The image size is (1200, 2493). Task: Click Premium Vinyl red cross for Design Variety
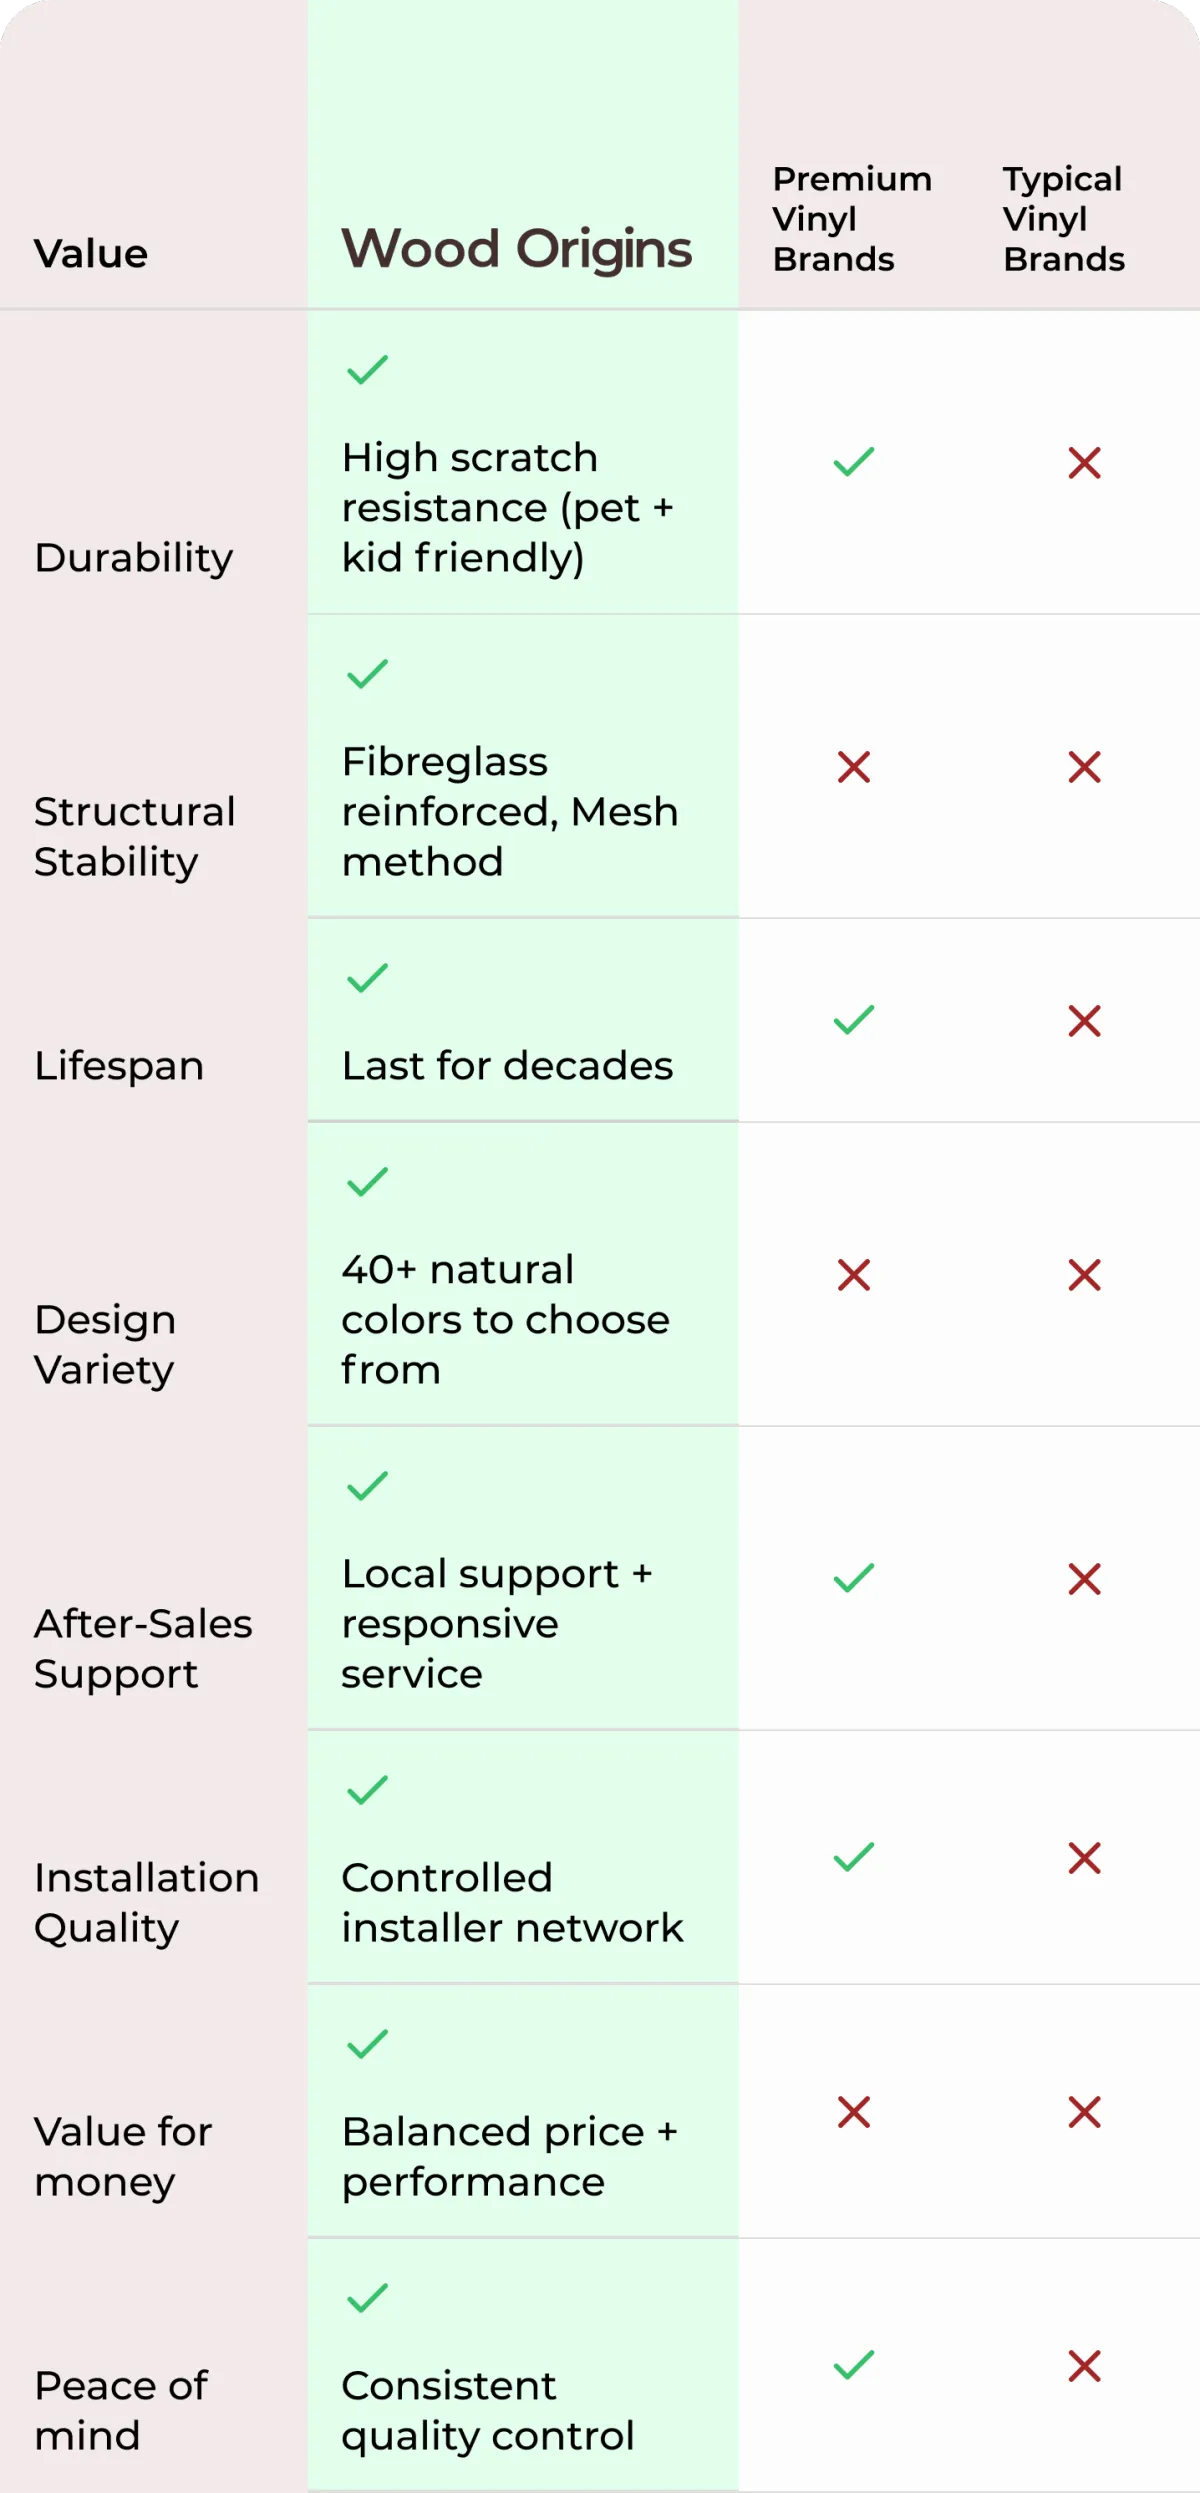pyautogui.click(x=854, y=1275)
